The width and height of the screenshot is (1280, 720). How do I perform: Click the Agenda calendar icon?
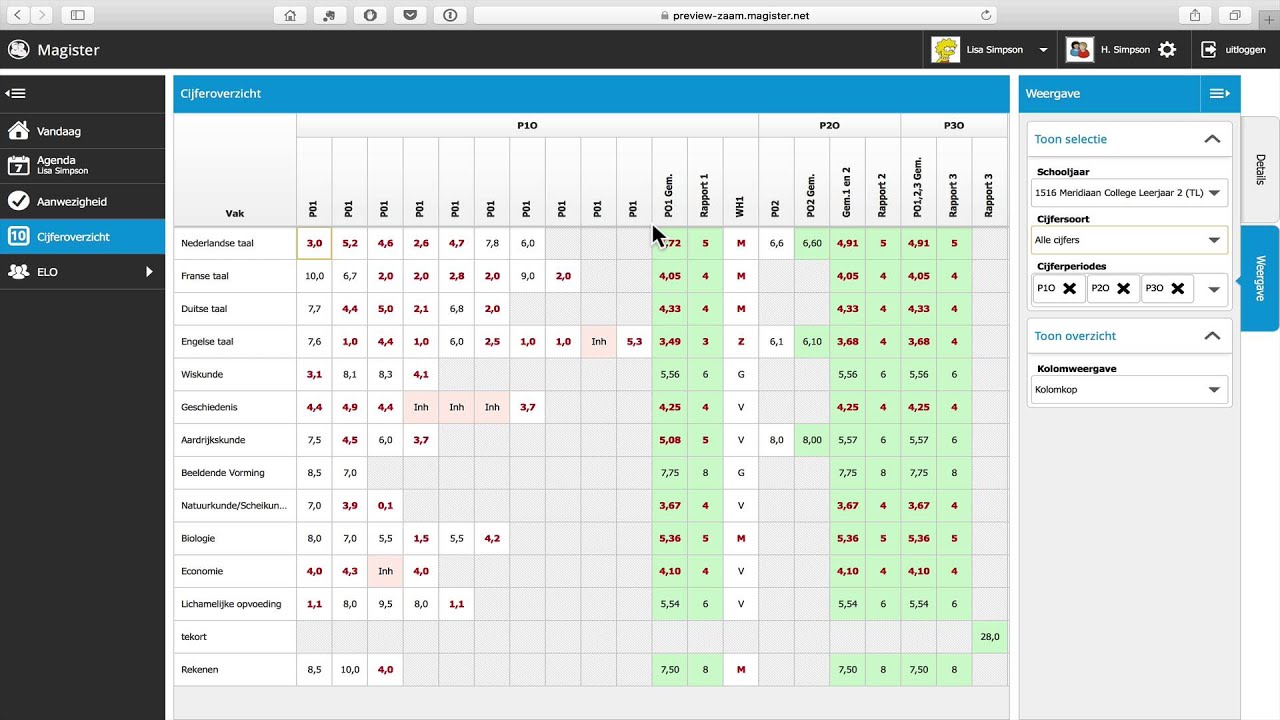pos(18,165)
